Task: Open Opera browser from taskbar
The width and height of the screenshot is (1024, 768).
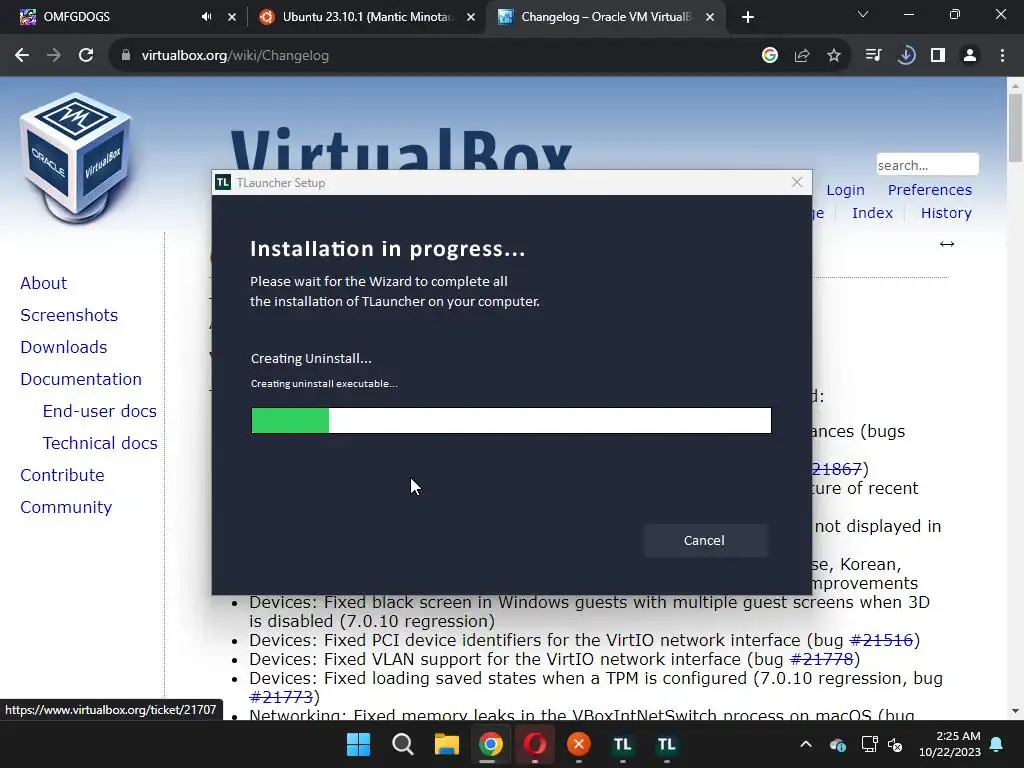Action: coord(534,744)
